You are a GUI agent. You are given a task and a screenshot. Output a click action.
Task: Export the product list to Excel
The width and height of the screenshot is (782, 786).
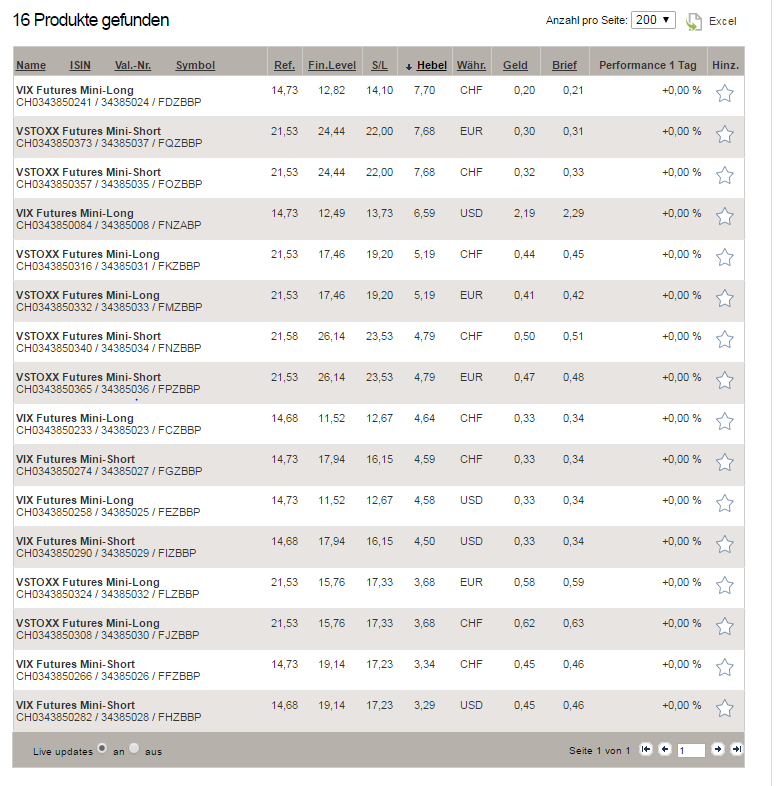(x=711, y=22)
